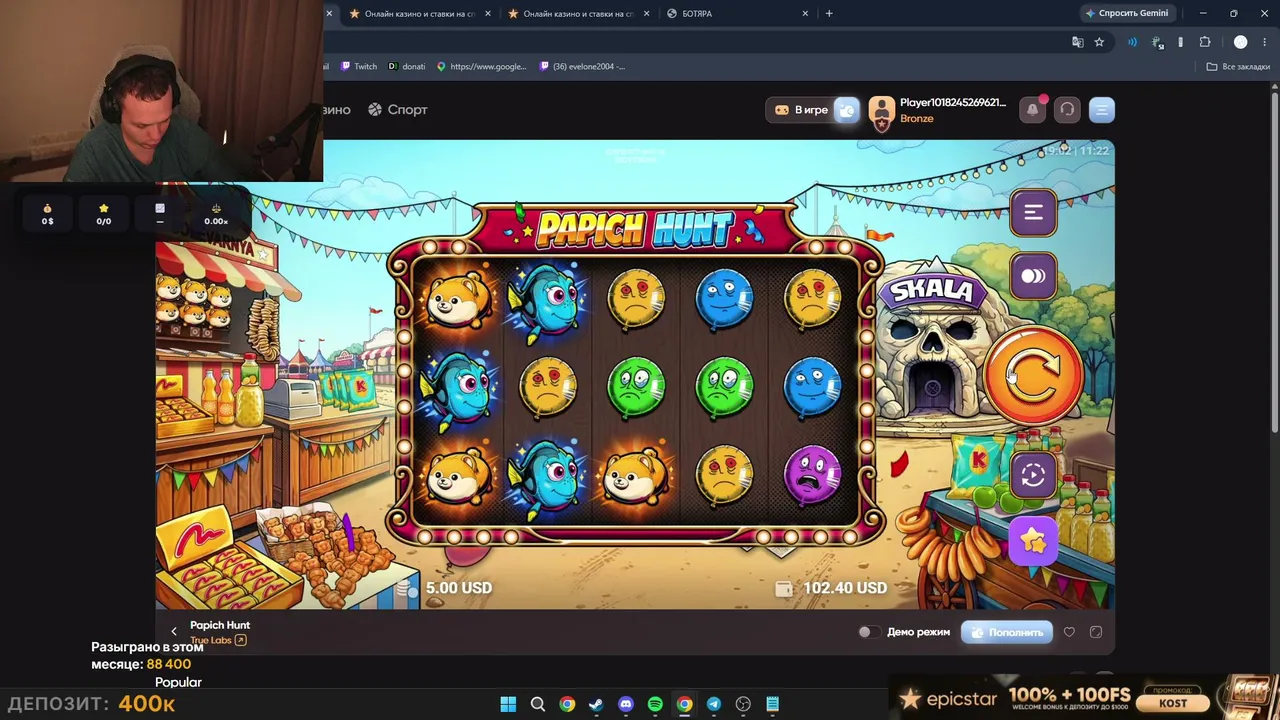
Task: Open bet settings with the coins icon
Action: point(1033,276)
